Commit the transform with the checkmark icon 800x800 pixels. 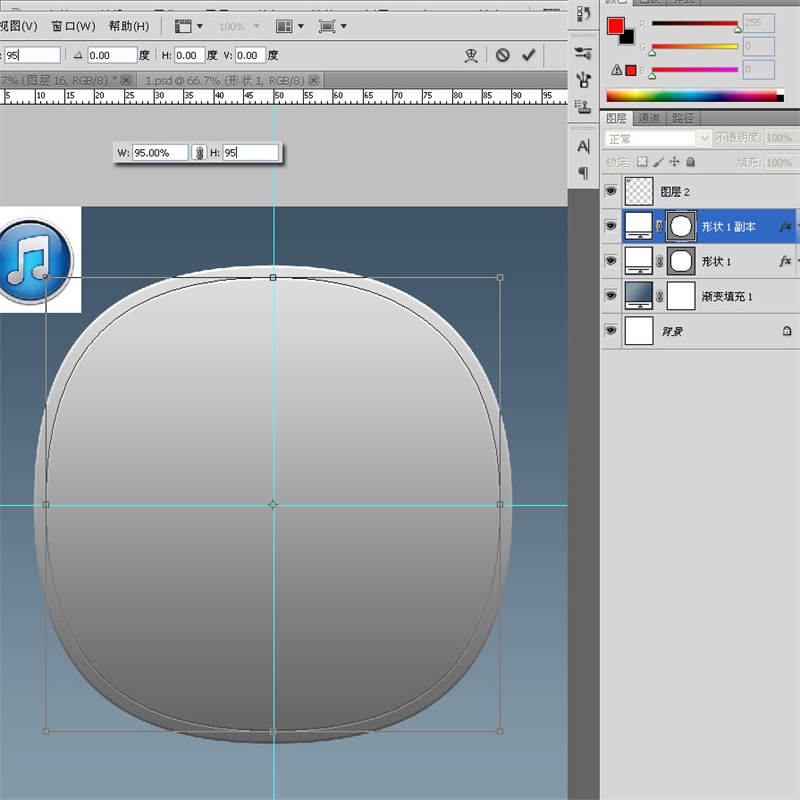coord(529,56)
